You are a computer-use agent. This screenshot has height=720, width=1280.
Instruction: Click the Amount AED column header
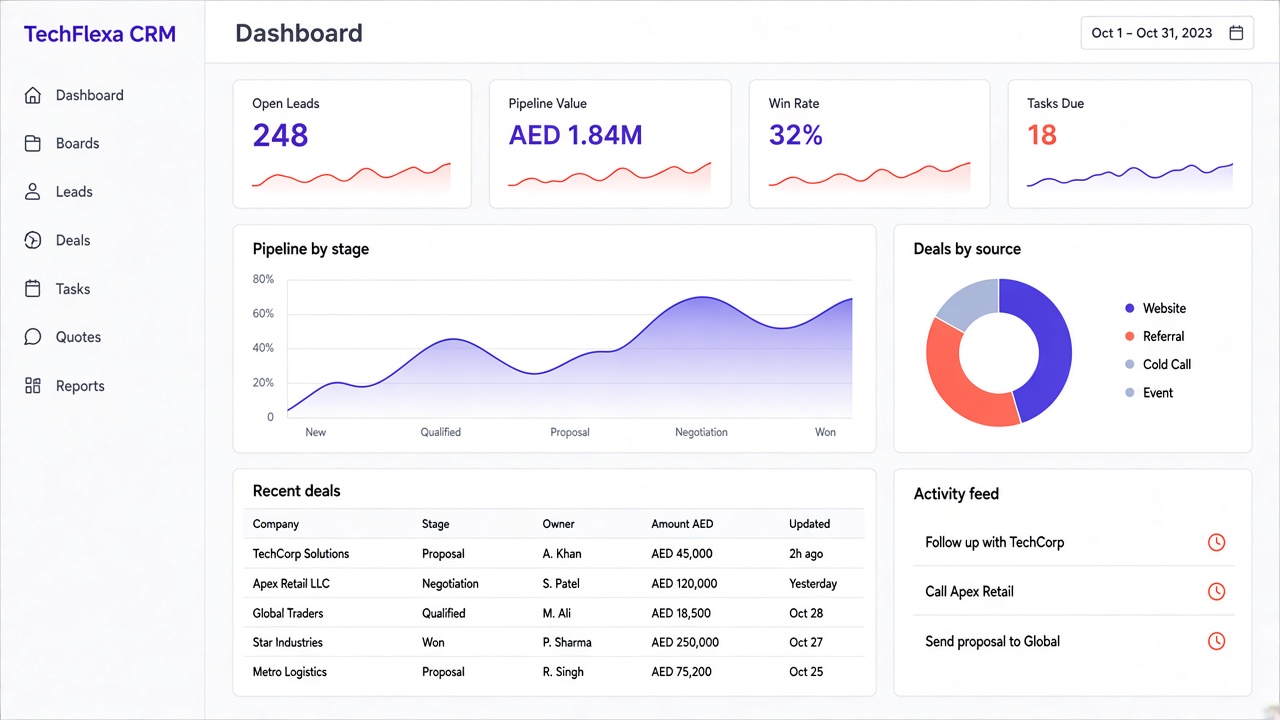point(682,524)
